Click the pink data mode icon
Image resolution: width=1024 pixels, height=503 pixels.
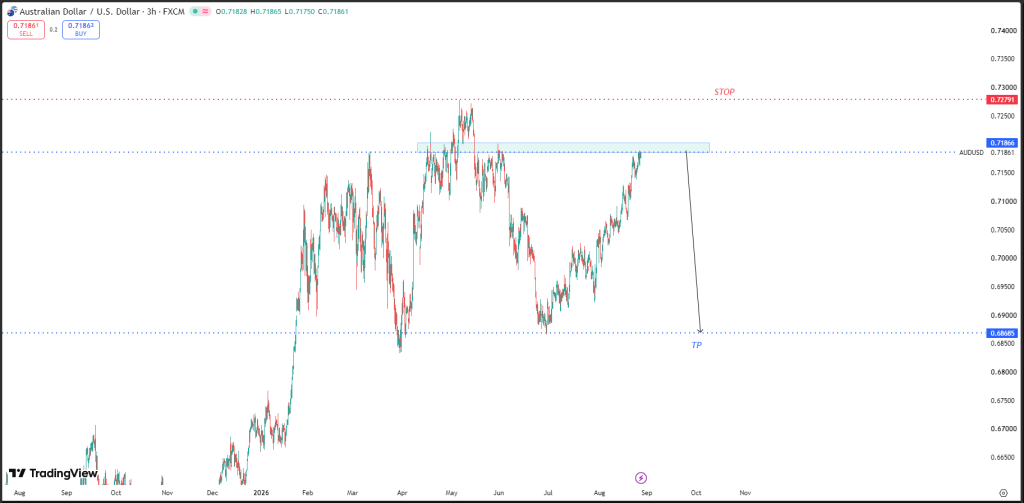206,12
